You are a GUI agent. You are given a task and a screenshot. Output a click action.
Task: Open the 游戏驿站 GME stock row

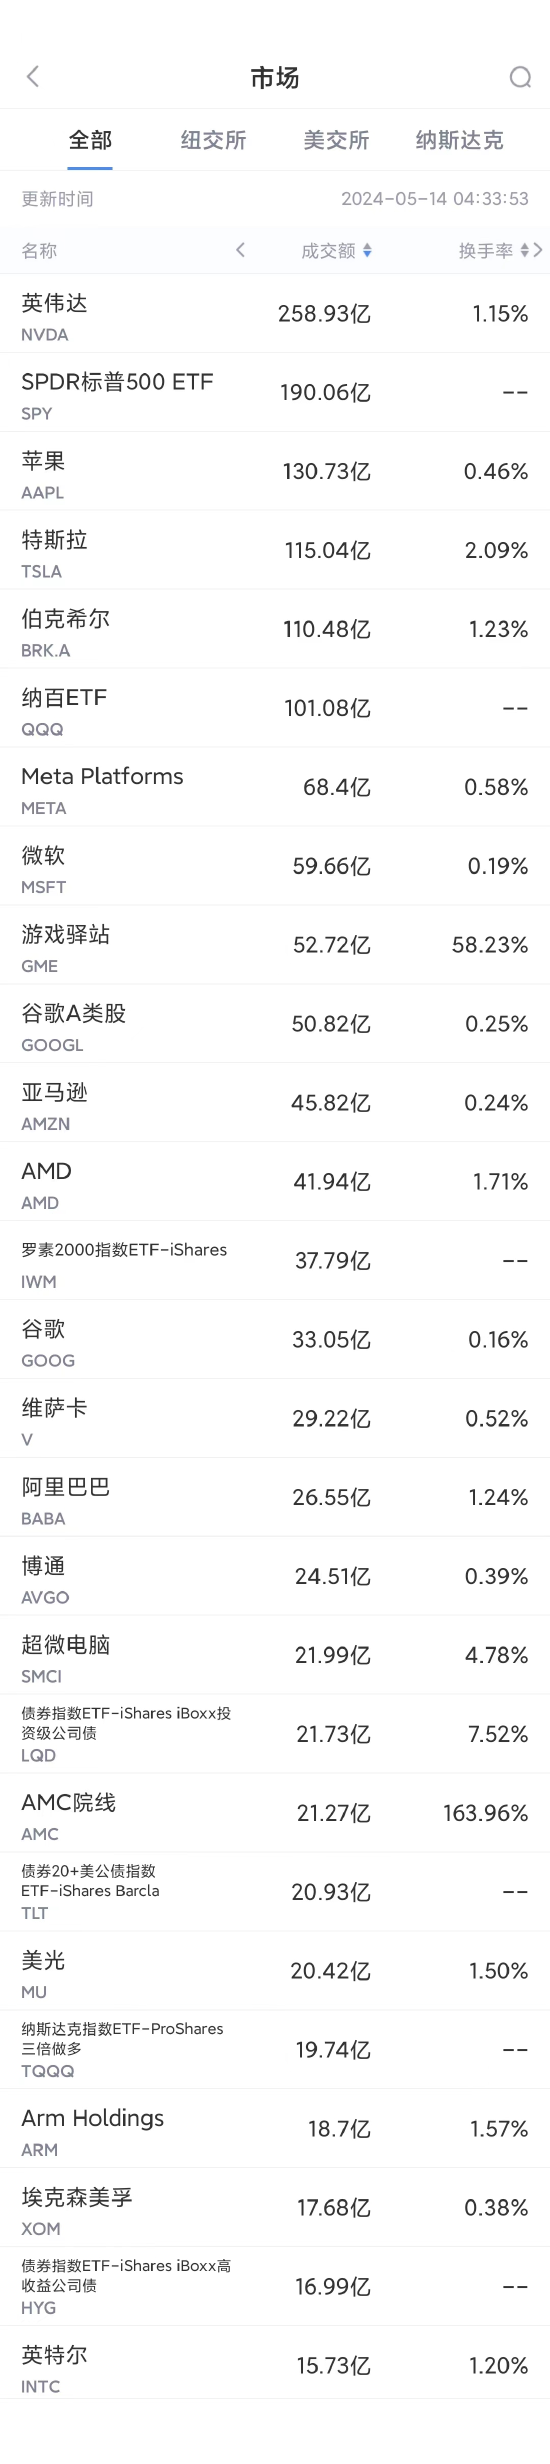275,945
